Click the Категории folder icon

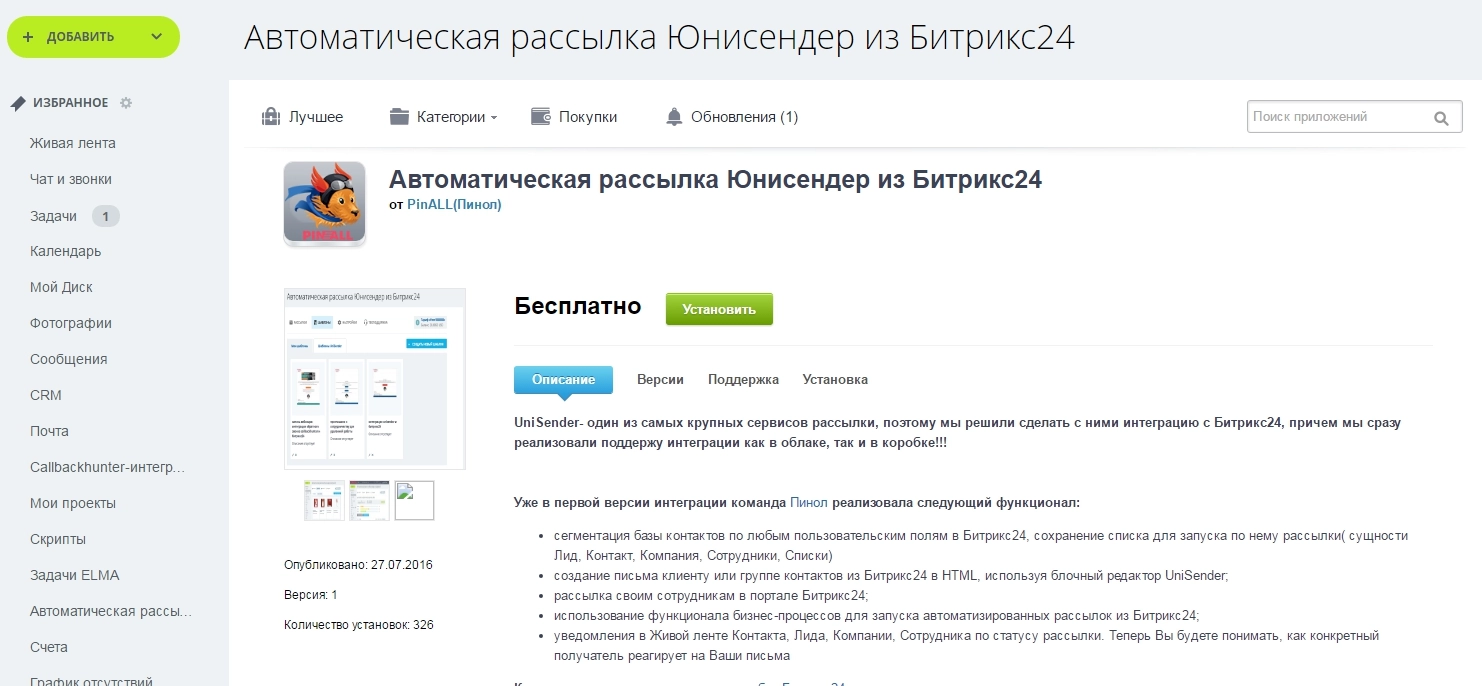tap(400, 117)
